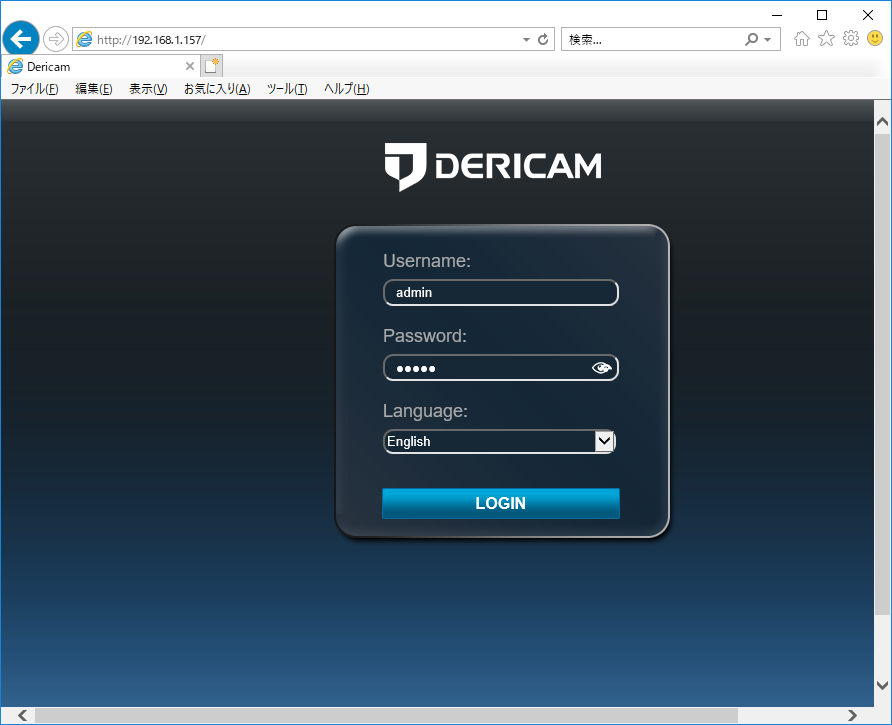
Task: Click the vertical scrollbar thumb
Action: (x=882, y=374)
